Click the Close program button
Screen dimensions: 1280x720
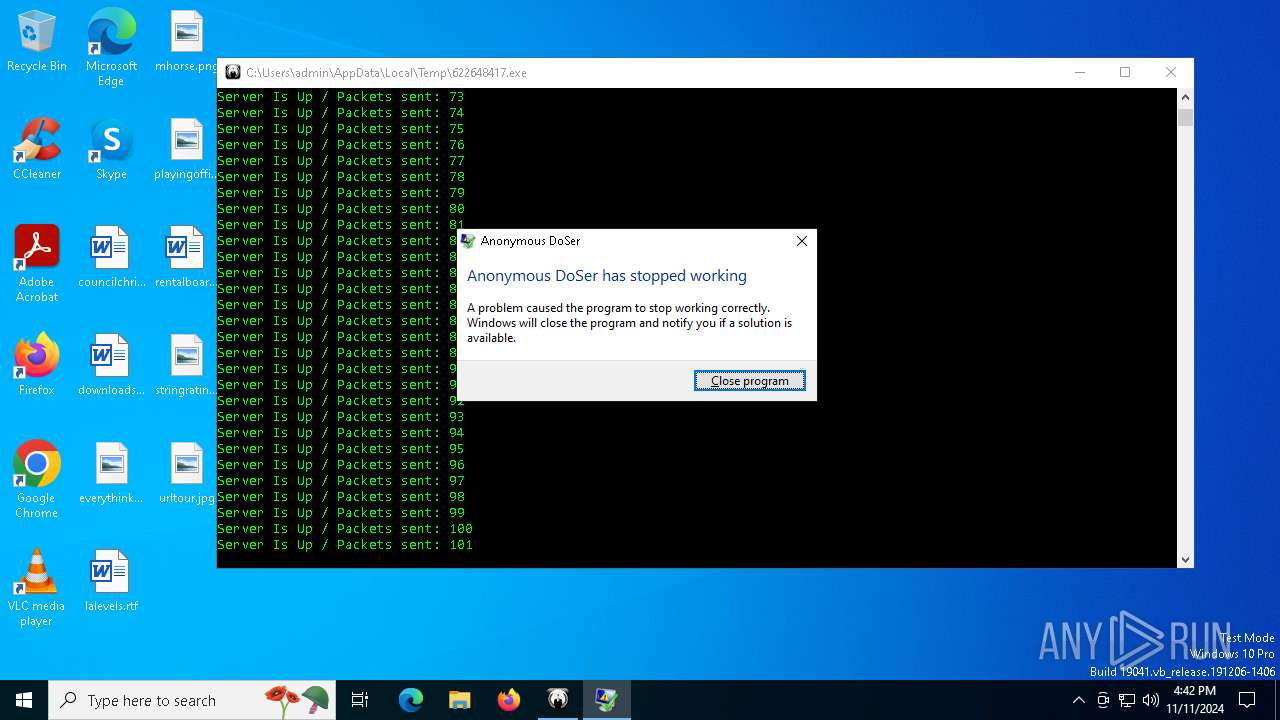point(750,381)
